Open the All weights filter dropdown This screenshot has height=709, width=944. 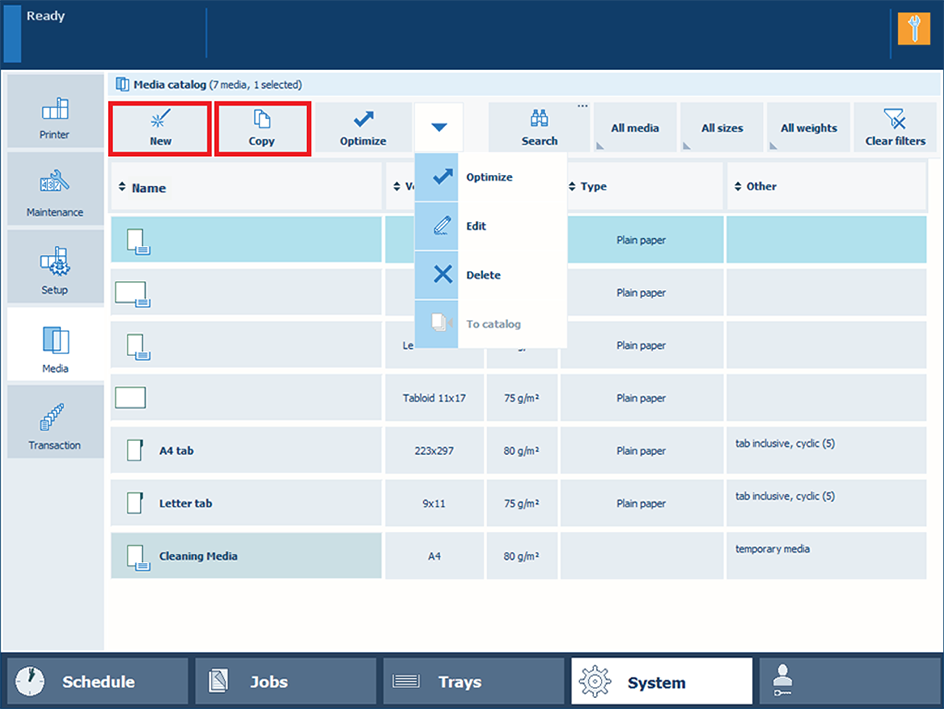808,128
